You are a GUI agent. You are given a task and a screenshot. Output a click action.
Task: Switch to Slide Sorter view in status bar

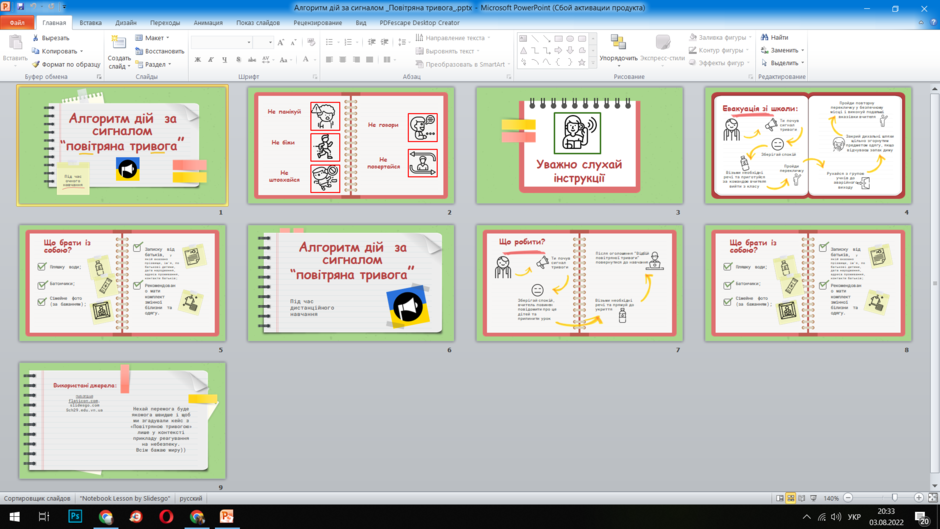point(791,498)
